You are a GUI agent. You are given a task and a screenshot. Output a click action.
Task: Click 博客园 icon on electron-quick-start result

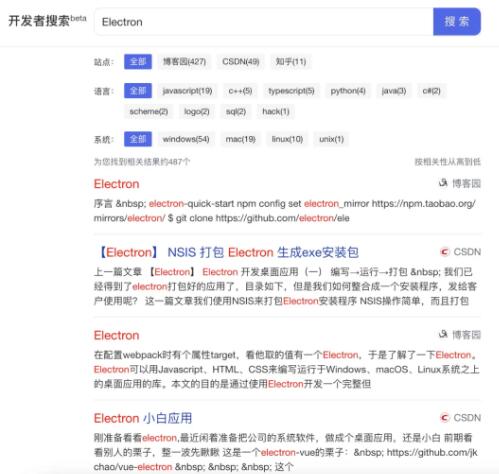click(x=443, y=183)
